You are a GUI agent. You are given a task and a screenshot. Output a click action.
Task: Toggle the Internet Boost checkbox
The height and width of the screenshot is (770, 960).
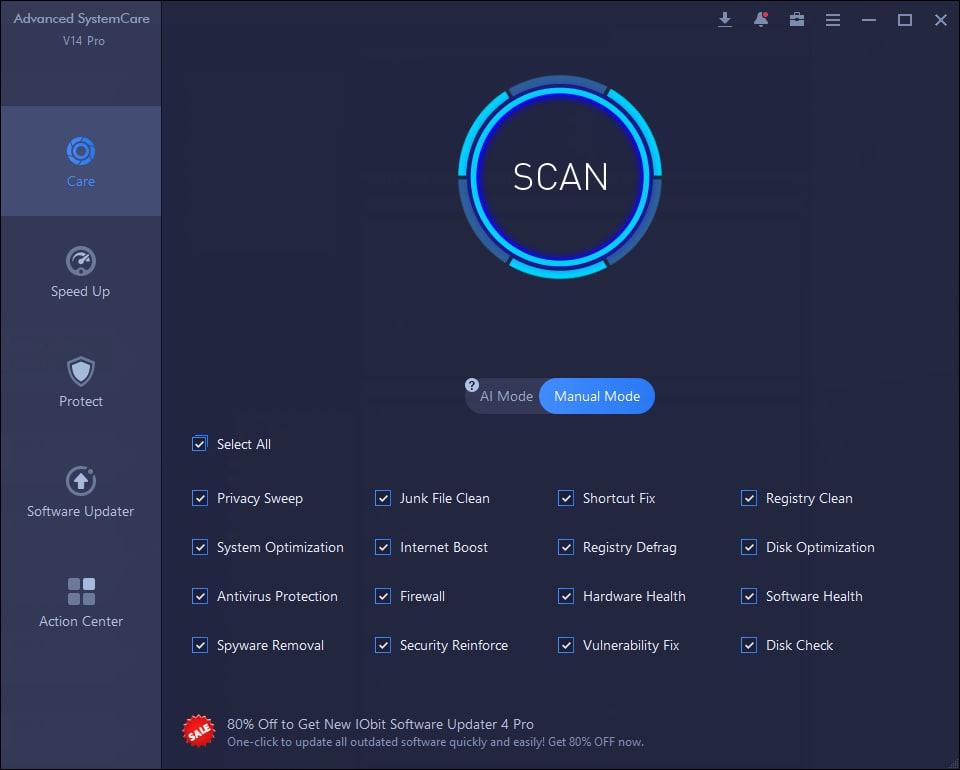coord(383,547)
